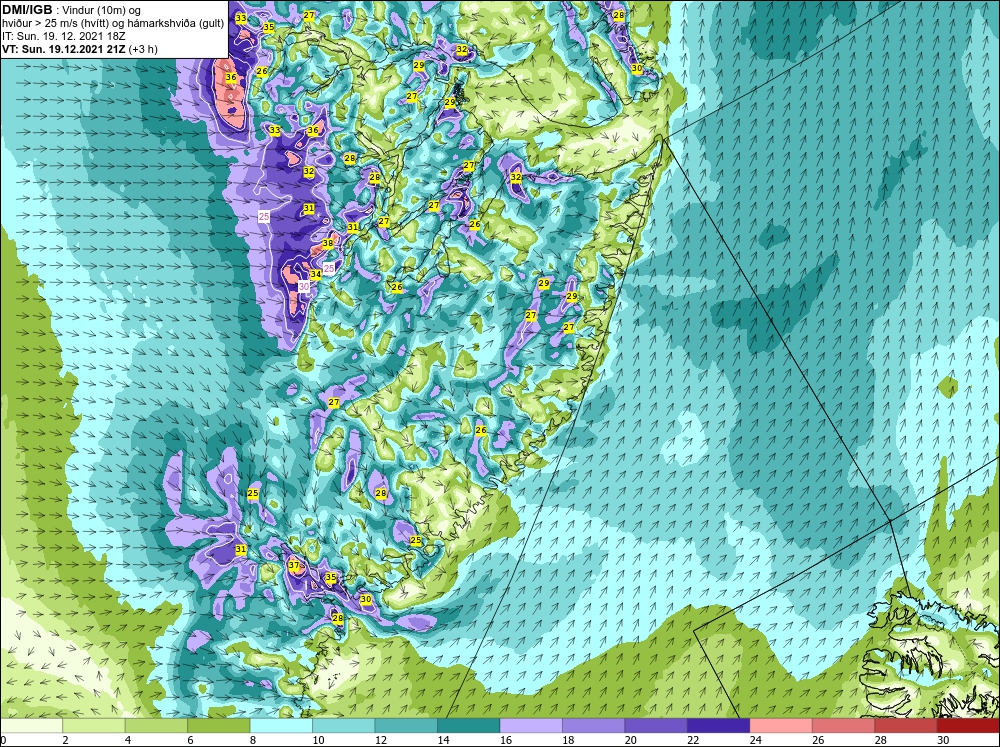Select the 'VT: Sun. 19.12.2021 21Z' valid time line
The height and width of the screenshot is (747, 1000).
(64, 48)
